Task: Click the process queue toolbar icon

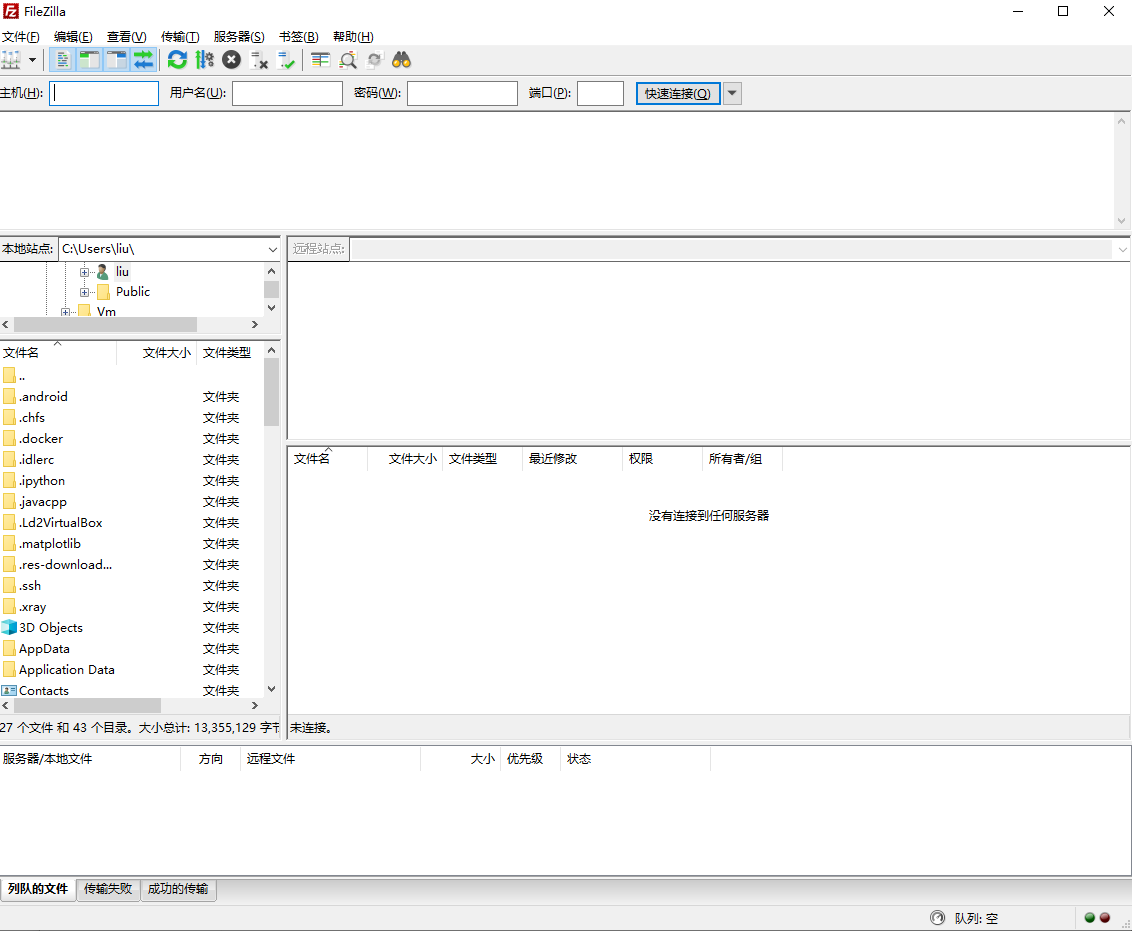Action: point(204,60)
